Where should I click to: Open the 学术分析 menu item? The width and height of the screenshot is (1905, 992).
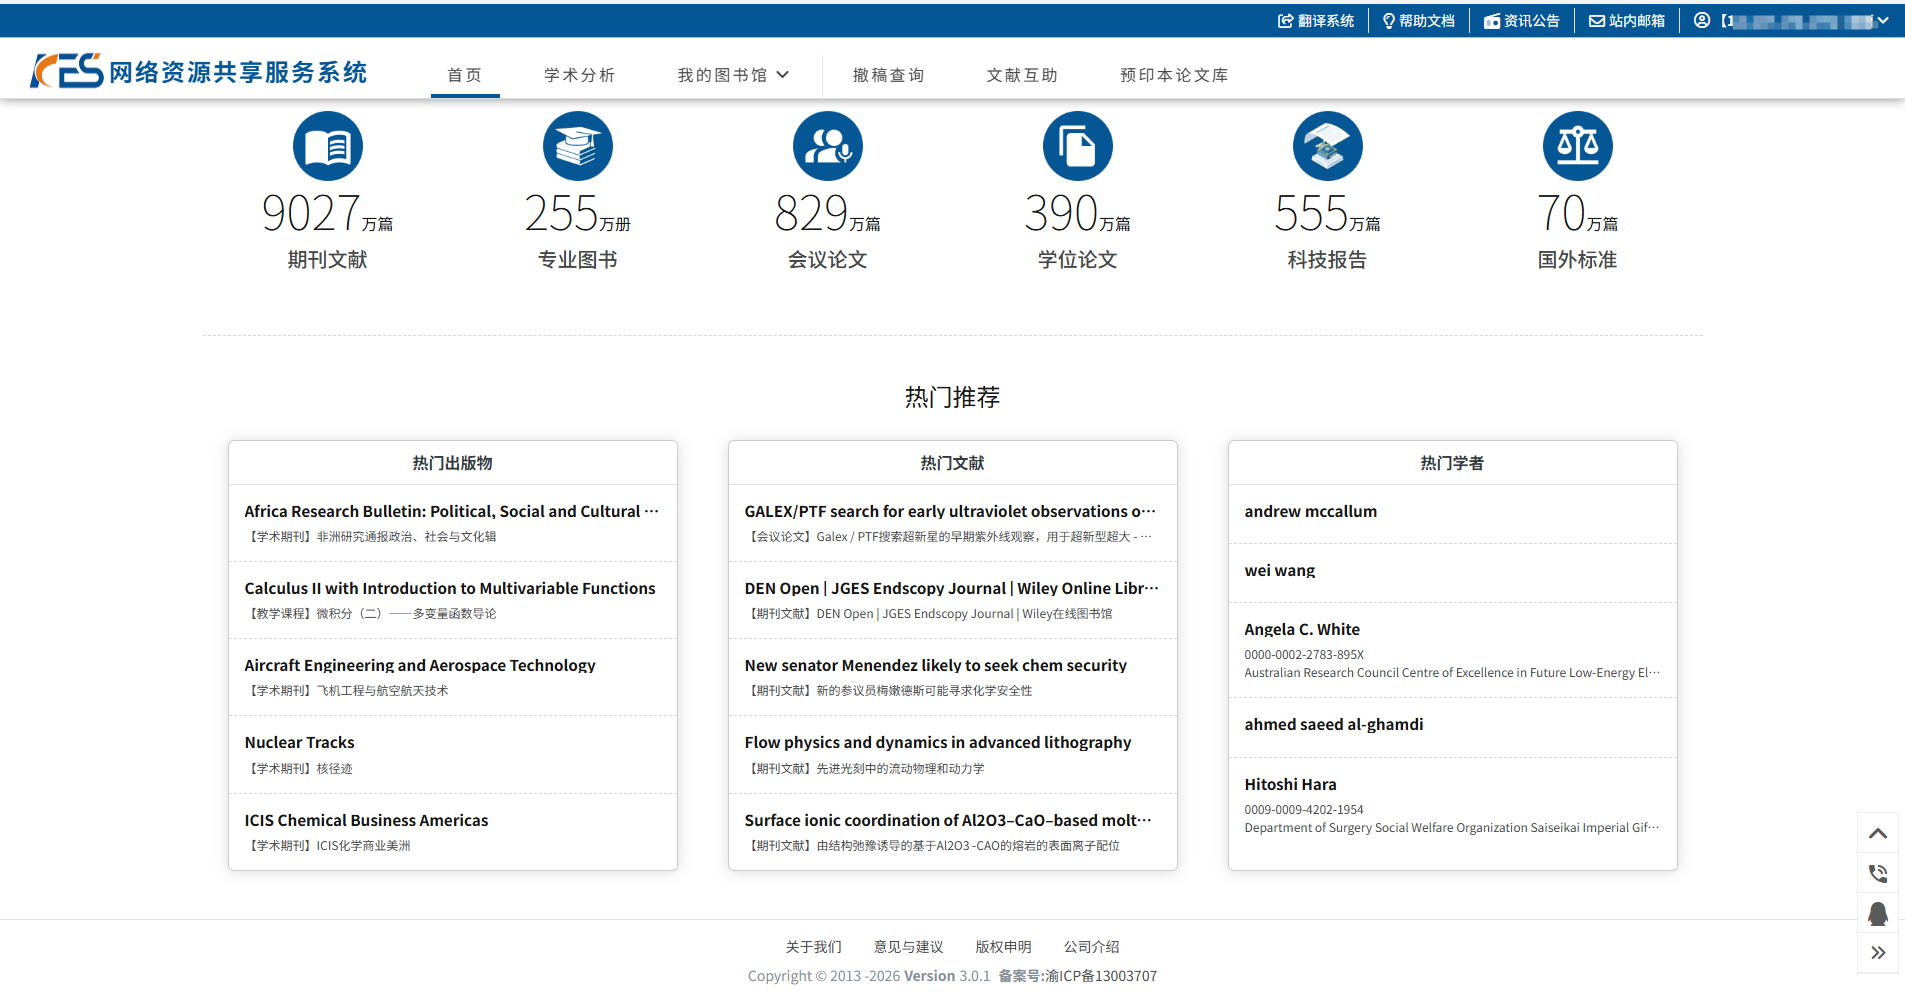(580, 75)
